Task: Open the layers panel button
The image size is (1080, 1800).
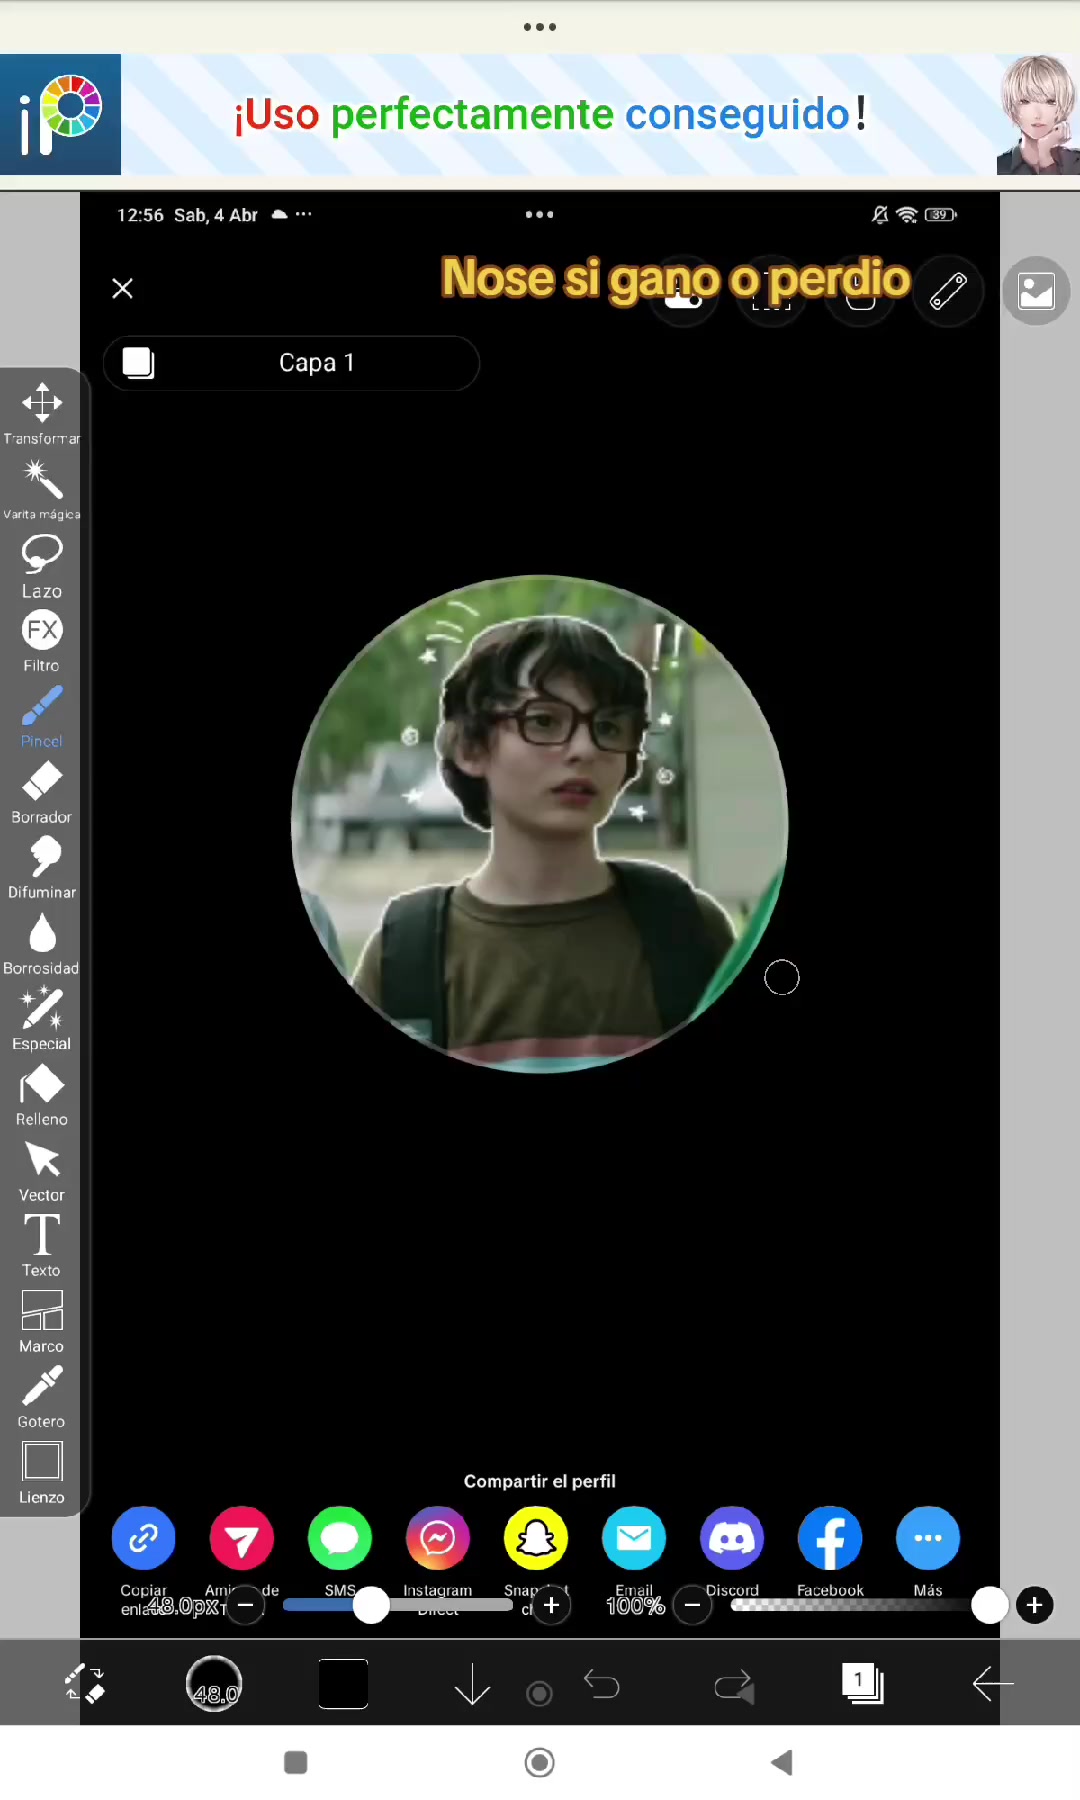Action: [862, 1683]
